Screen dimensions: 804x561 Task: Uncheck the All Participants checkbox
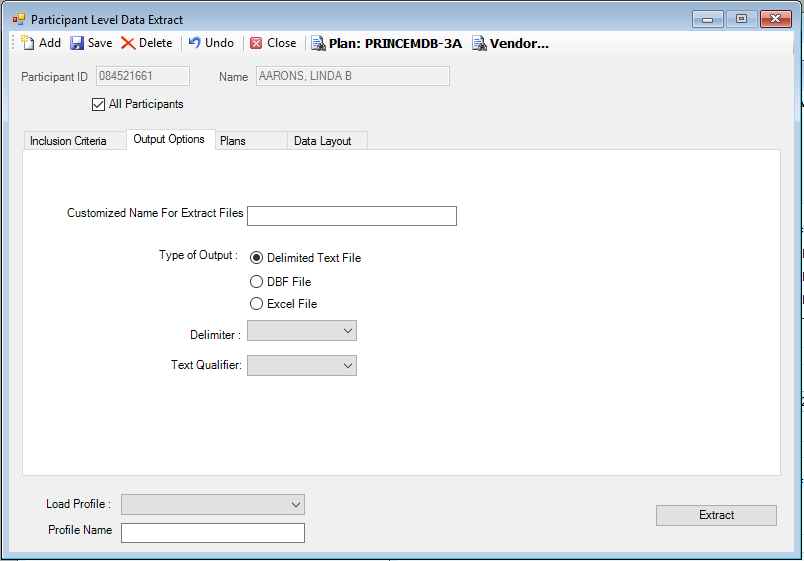point(98,104)
